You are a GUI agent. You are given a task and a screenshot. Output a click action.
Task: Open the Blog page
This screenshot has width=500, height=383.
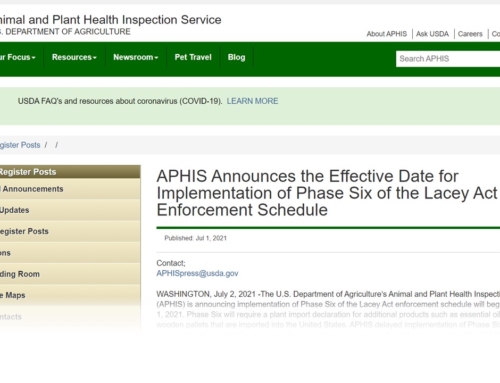236,57
